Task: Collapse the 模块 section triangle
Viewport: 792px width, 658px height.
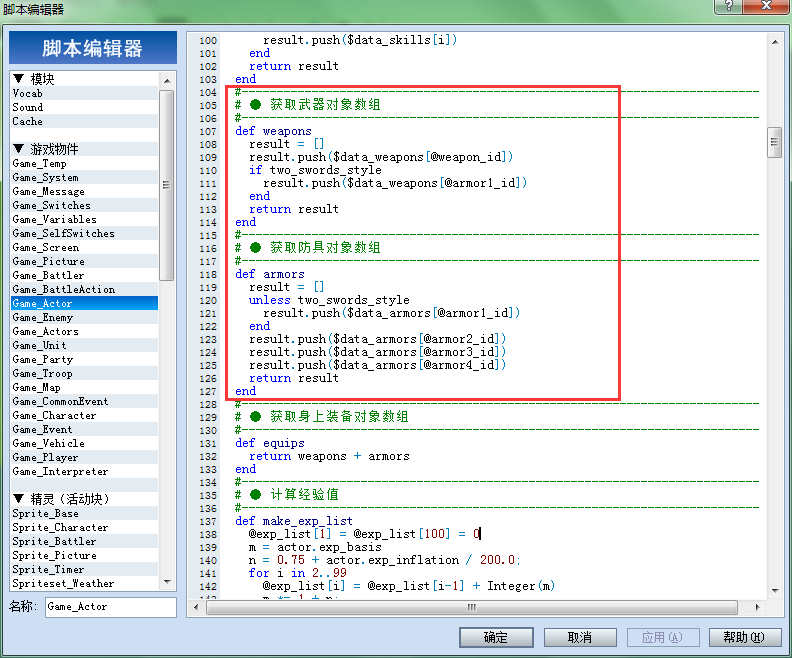Action: tap(19, 79)
